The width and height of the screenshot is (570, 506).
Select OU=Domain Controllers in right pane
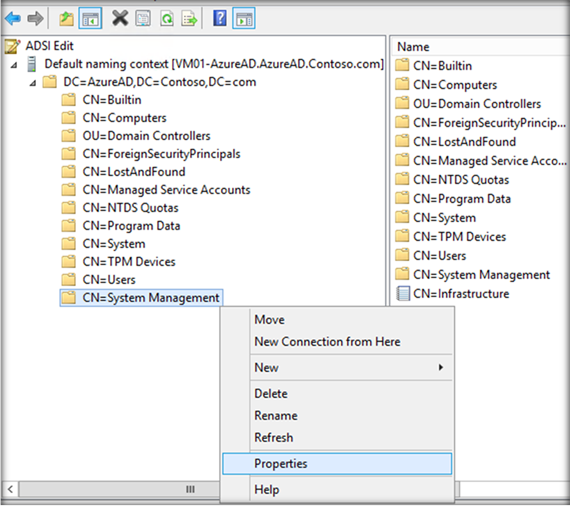(x=477, y=104)
